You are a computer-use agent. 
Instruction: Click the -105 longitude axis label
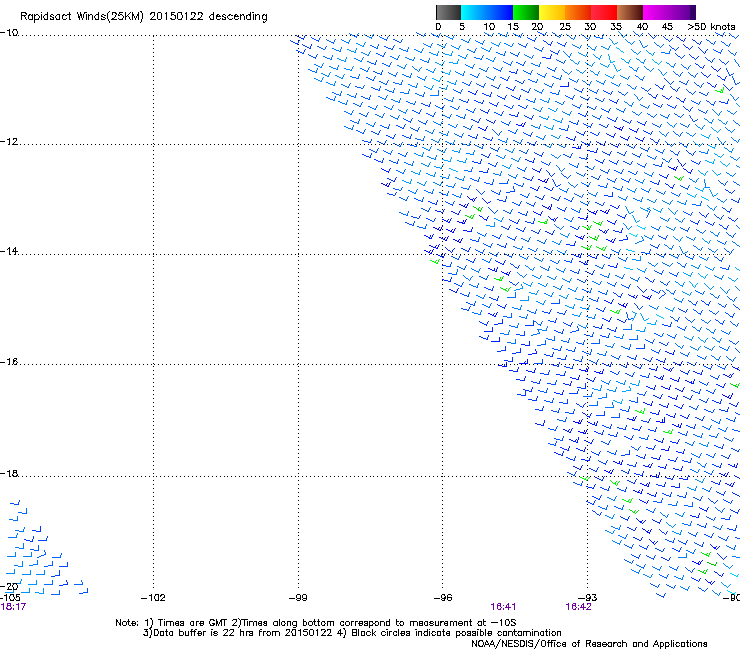click(10, 598)
